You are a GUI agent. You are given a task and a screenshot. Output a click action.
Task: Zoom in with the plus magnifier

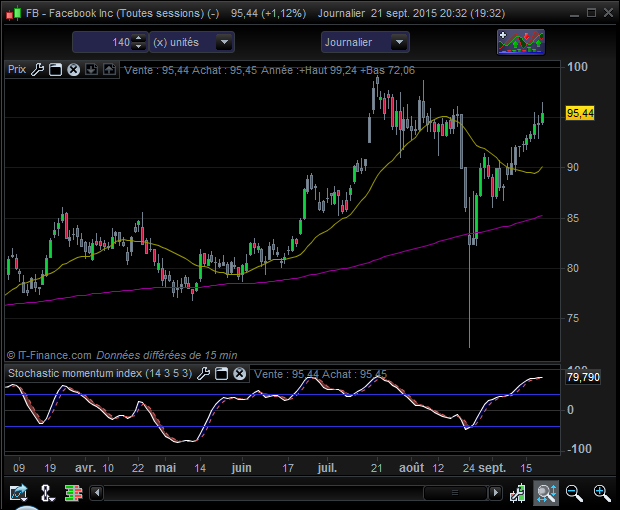point(602,492)
